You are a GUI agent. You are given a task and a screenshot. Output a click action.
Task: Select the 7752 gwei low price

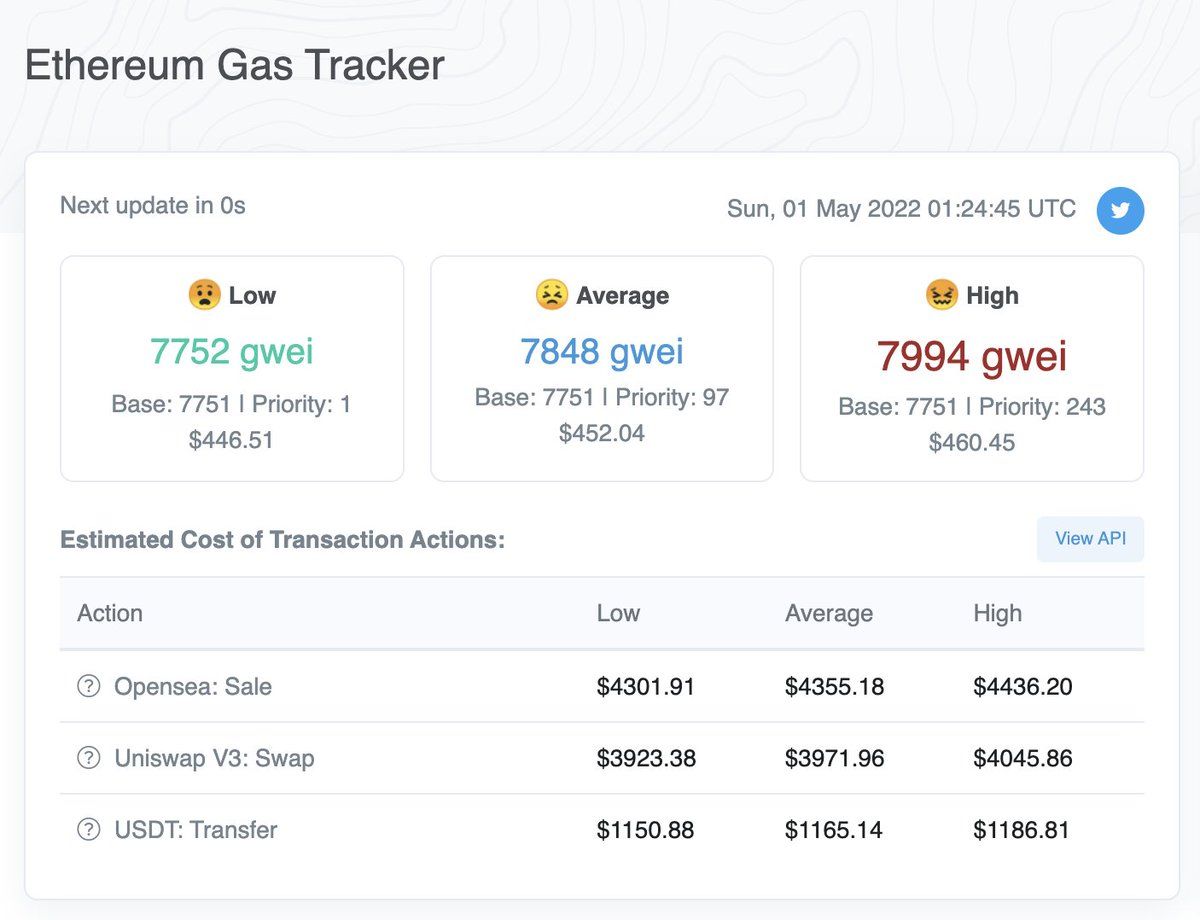[x=232, y=351]
